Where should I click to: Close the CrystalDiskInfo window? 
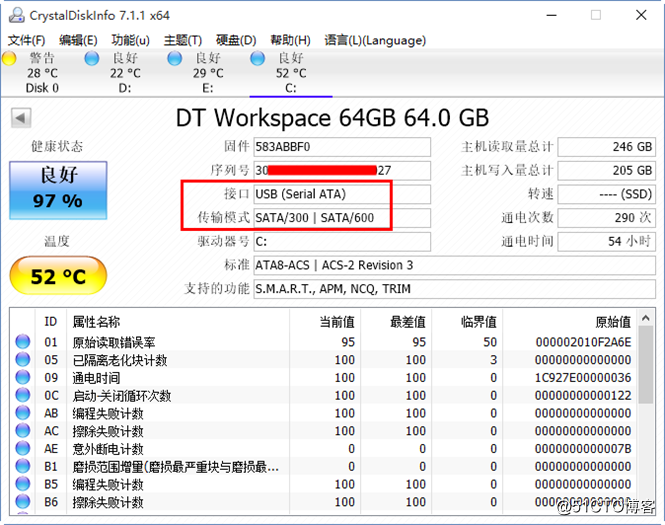point(641,16)
